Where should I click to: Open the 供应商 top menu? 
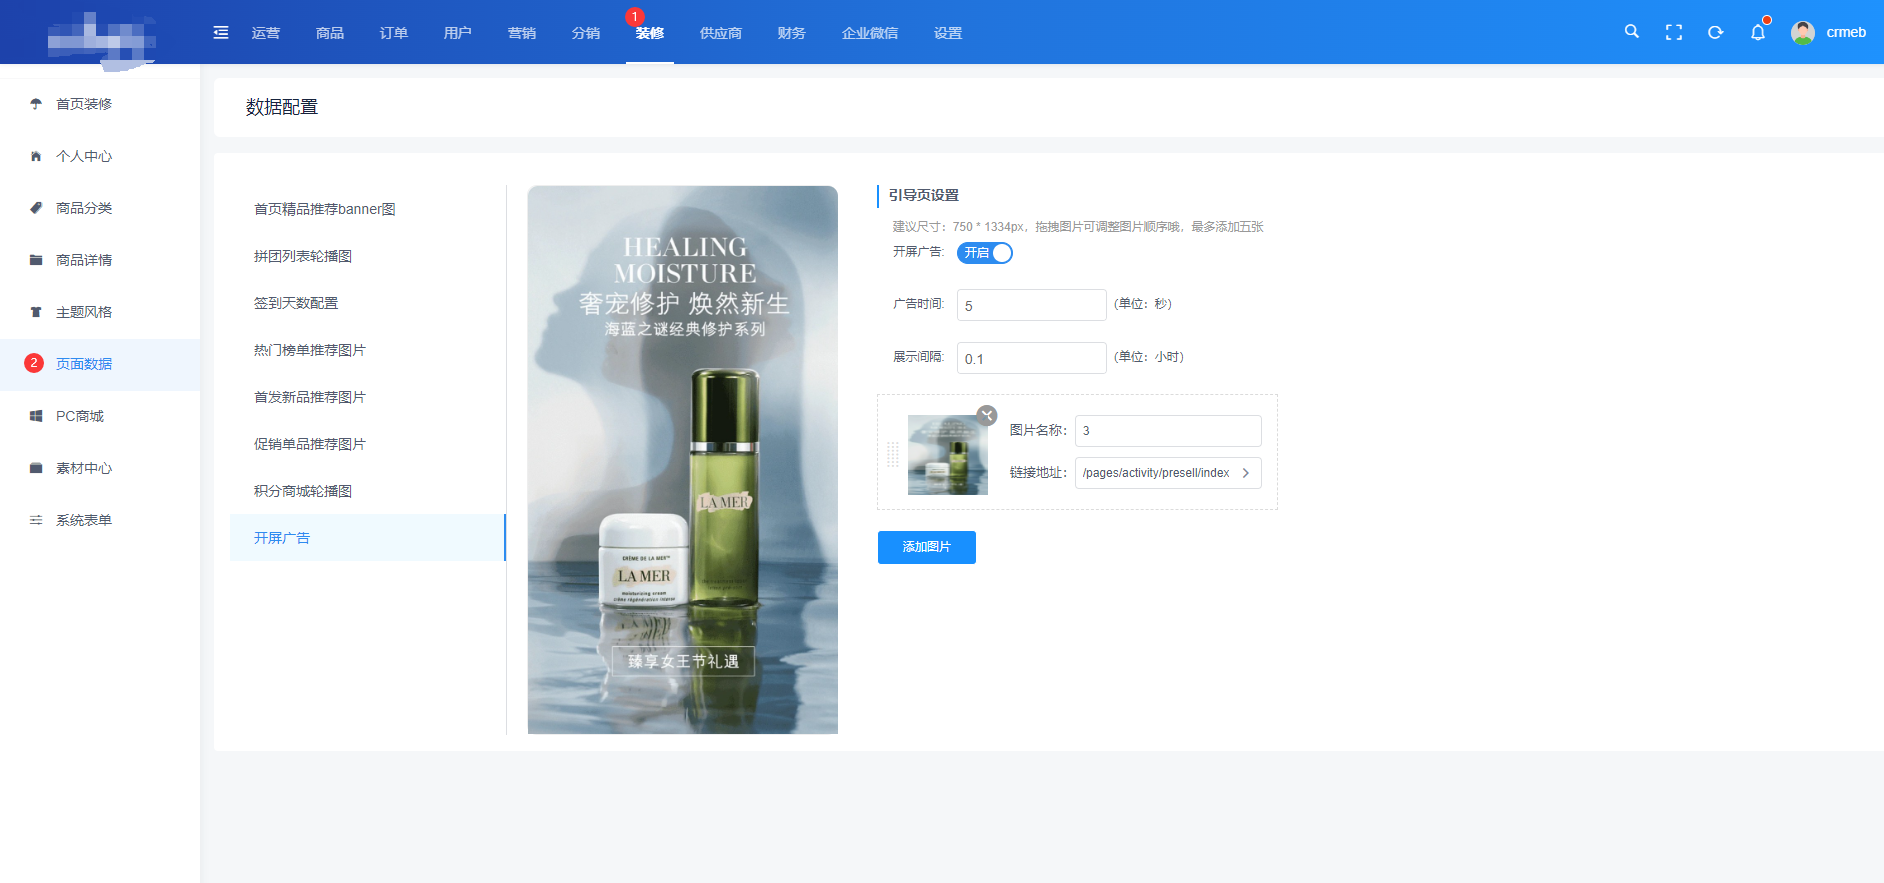721,33
